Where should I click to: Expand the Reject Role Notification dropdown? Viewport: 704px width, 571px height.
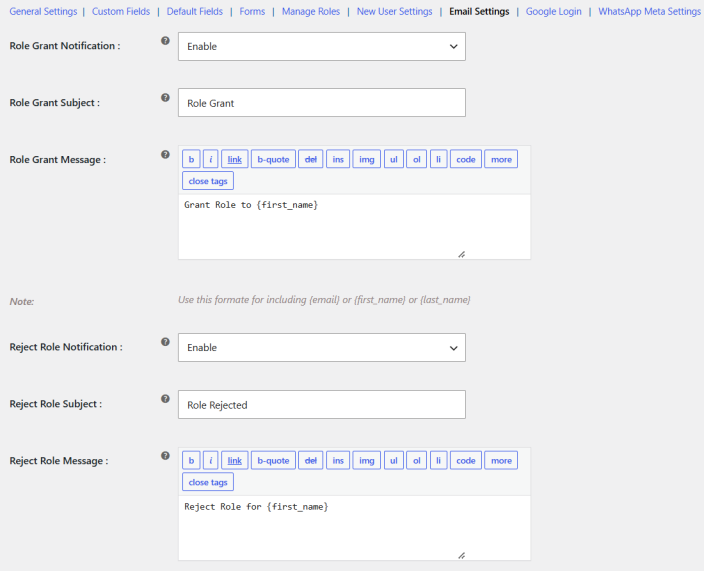(321, 347)
